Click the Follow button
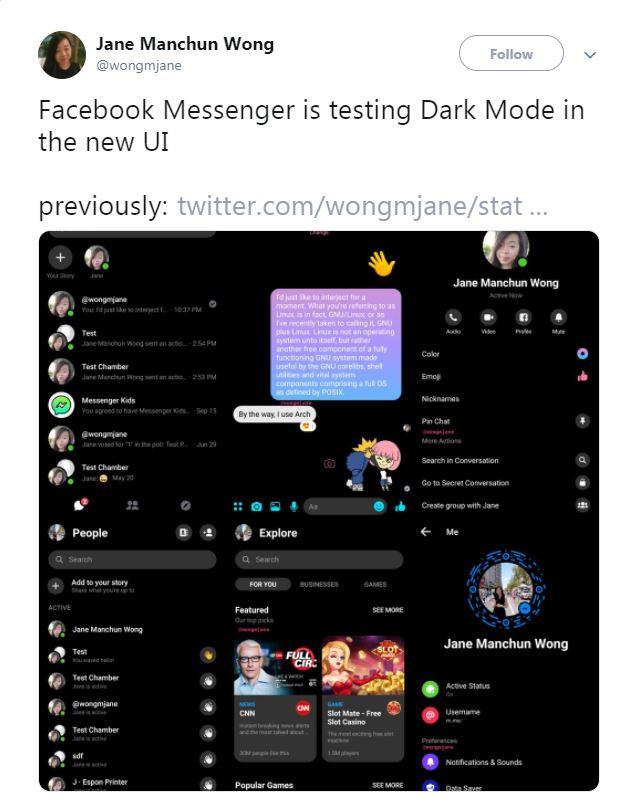This screenshot has width=632, height=808. [511, 54]
